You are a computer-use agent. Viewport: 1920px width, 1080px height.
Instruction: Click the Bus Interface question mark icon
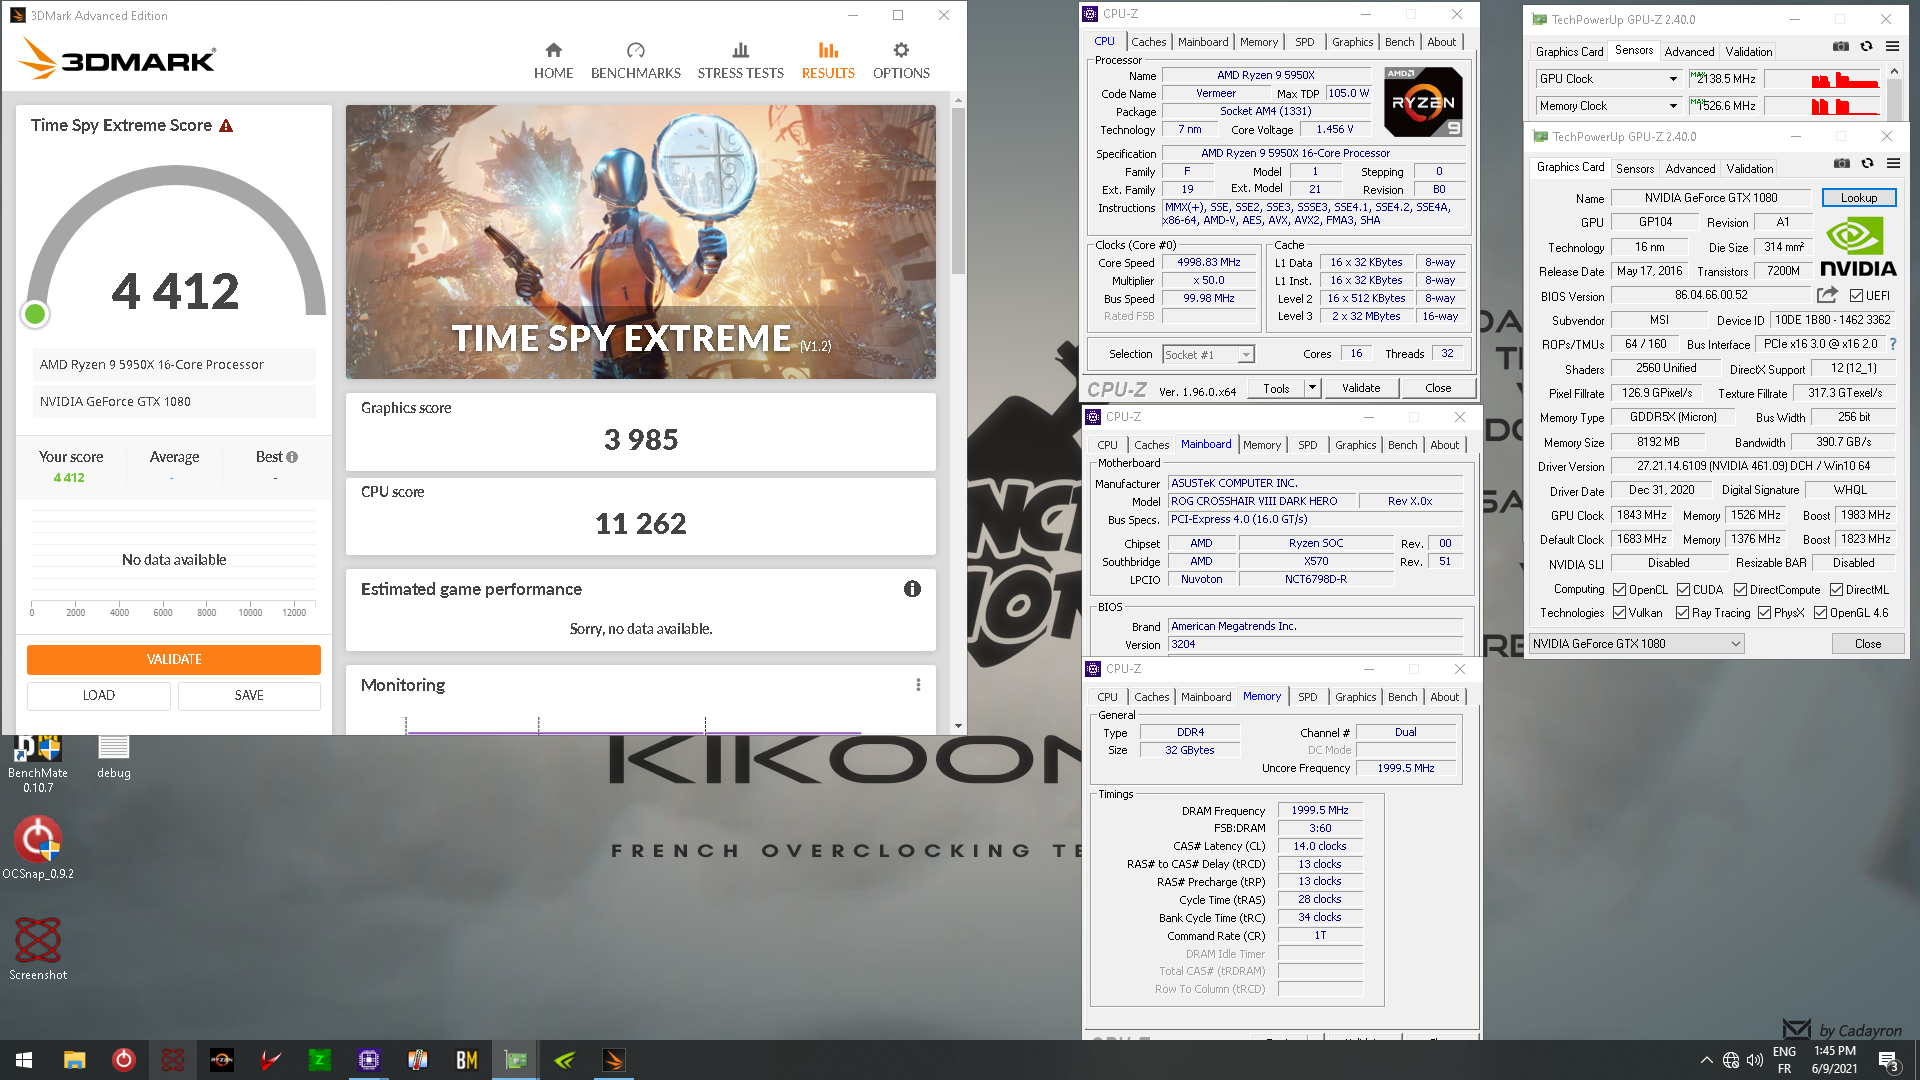click(1892, 344)
